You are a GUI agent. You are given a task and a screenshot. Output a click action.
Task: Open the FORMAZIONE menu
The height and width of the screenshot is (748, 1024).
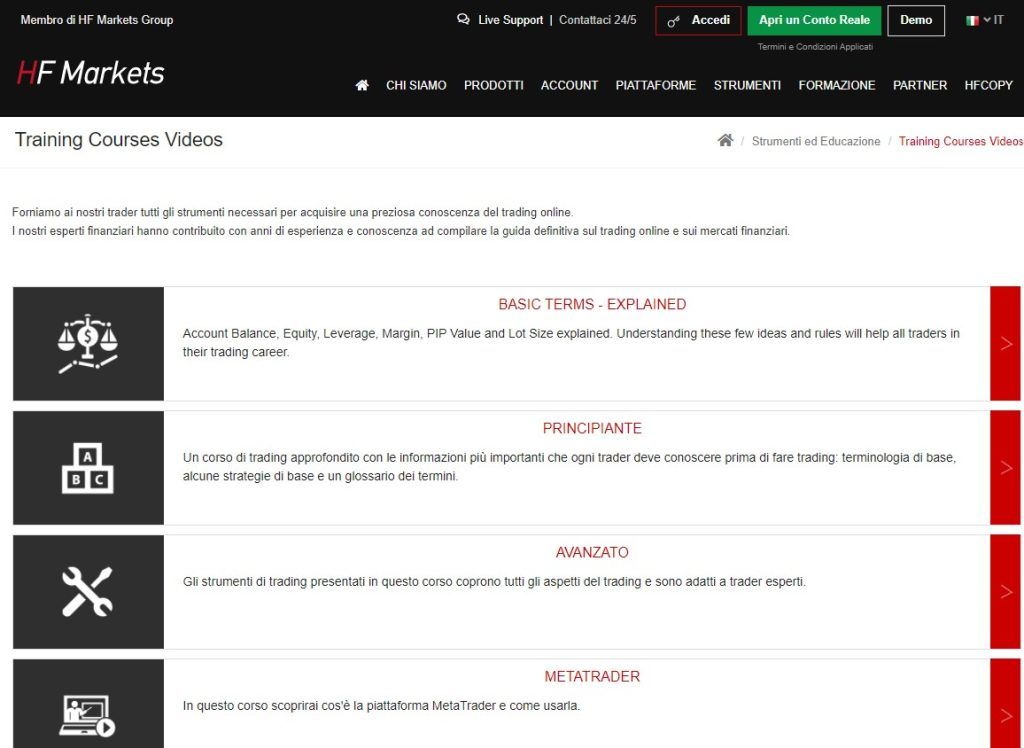(x=837, y=86)
